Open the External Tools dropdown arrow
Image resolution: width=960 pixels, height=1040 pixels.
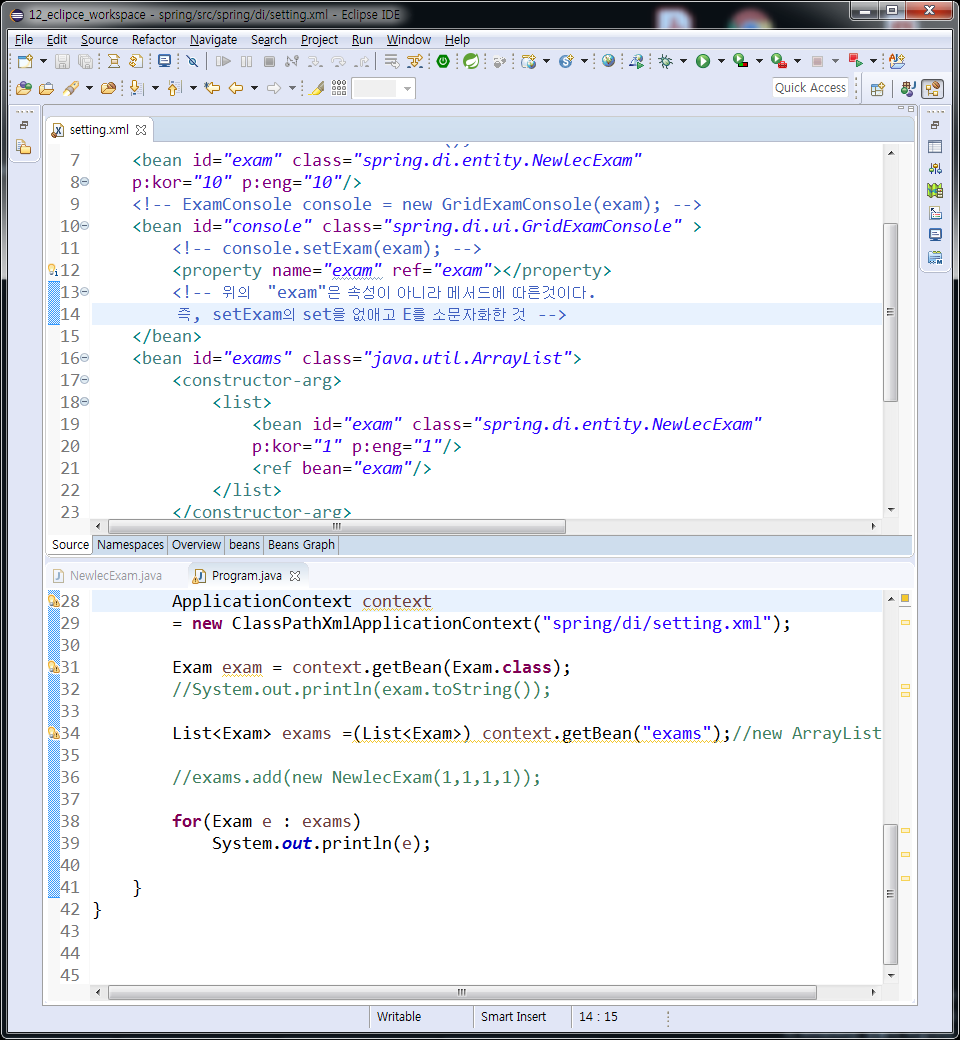(x=797, y=62)
